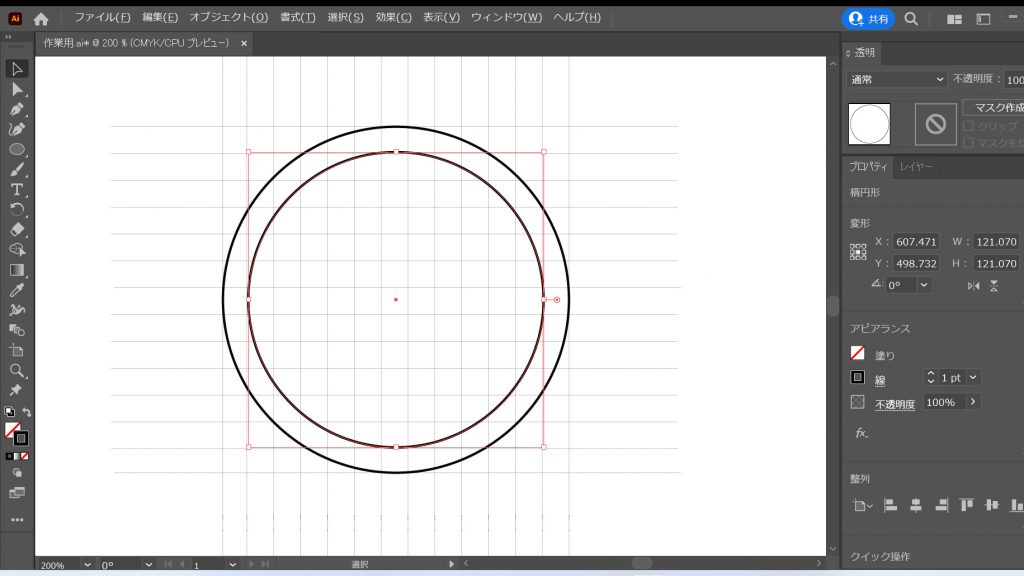Toggle the invert mask checkbox

point(968,142)
